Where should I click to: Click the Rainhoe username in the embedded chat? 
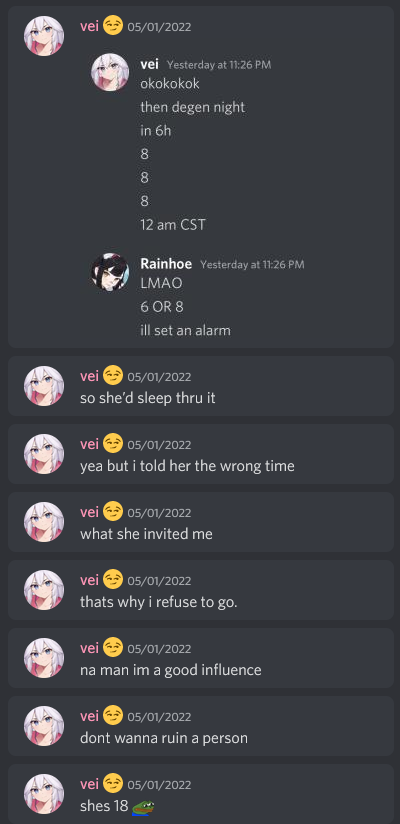[166, 264]
